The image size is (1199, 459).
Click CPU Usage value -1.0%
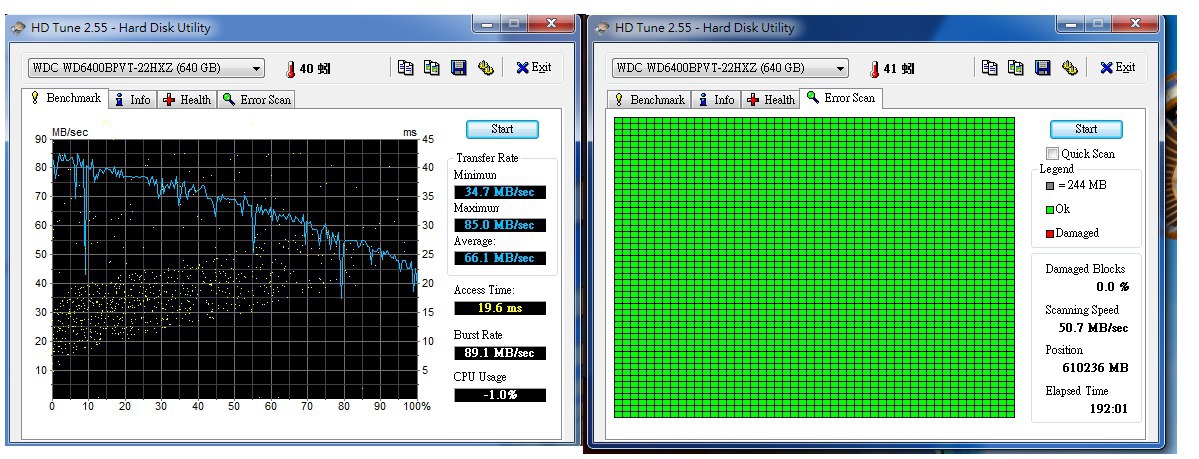[x=500, y=395]
